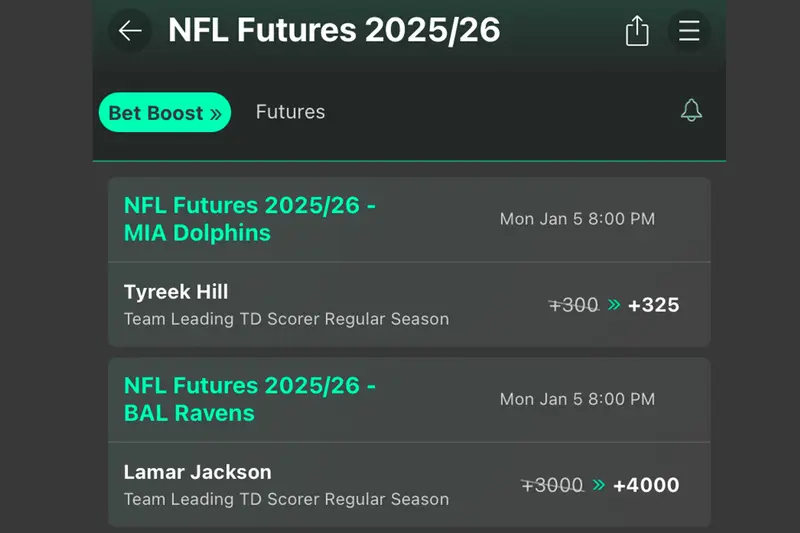Screen dimensions: 800x533
Task: Select the Bet Boost tab
Action: click(x=165, y=113)
